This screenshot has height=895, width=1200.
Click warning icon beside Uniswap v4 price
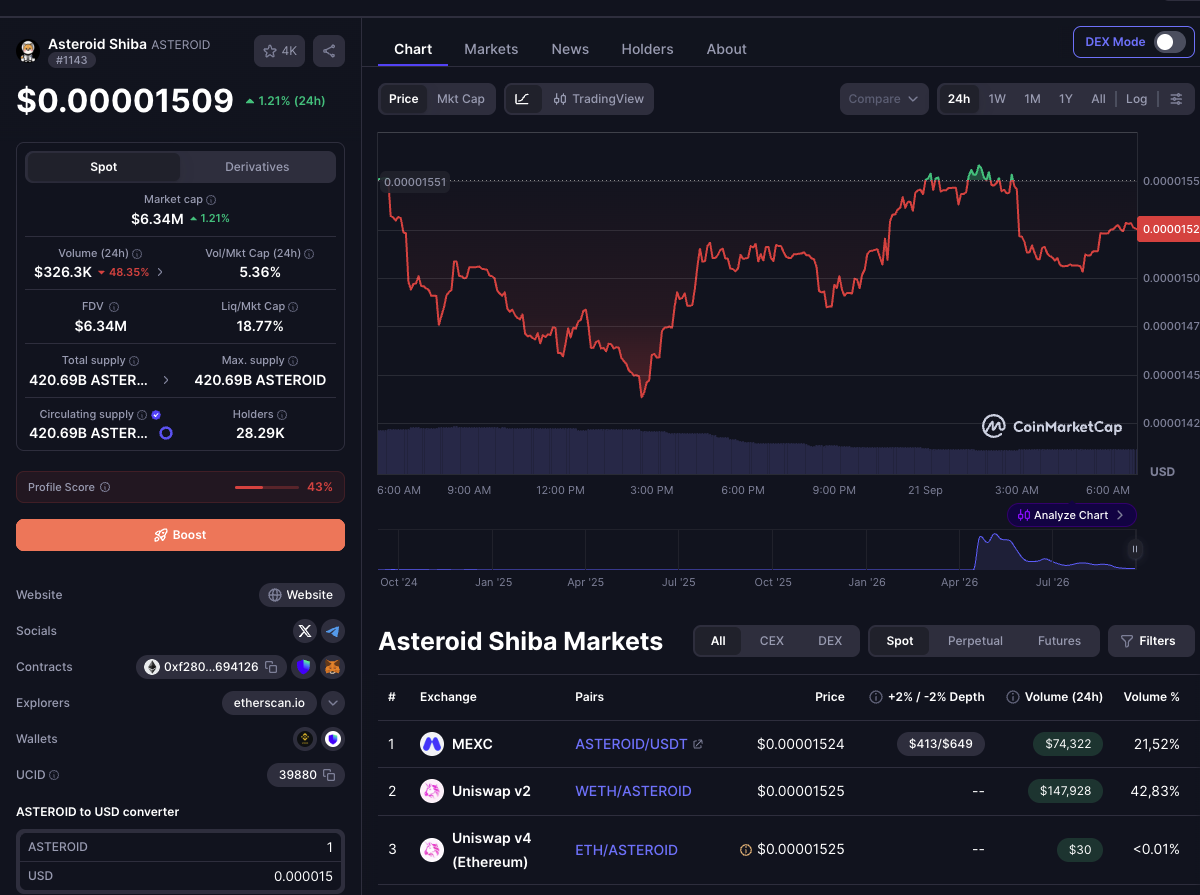pos(745,850)
